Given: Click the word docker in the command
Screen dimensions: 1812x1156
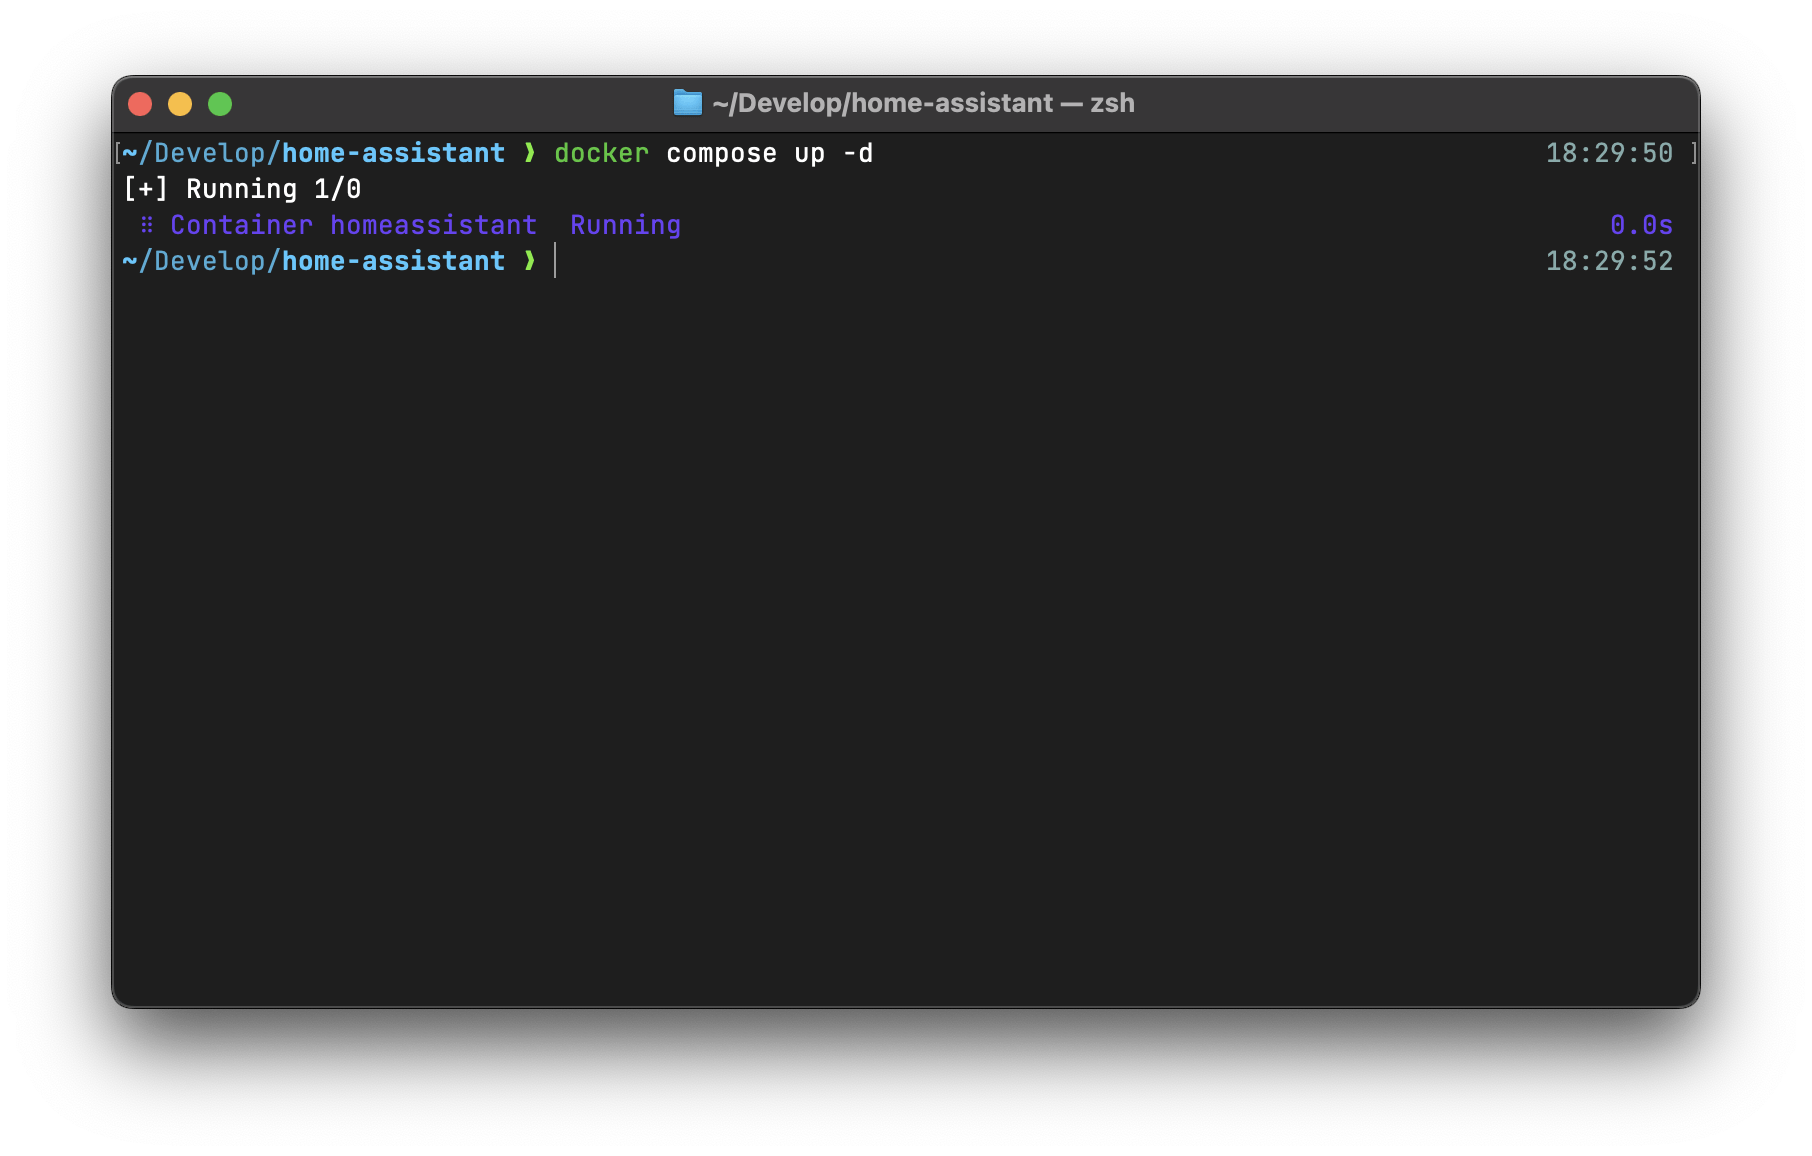Looking at the screenshot, I should pos(601,153).
